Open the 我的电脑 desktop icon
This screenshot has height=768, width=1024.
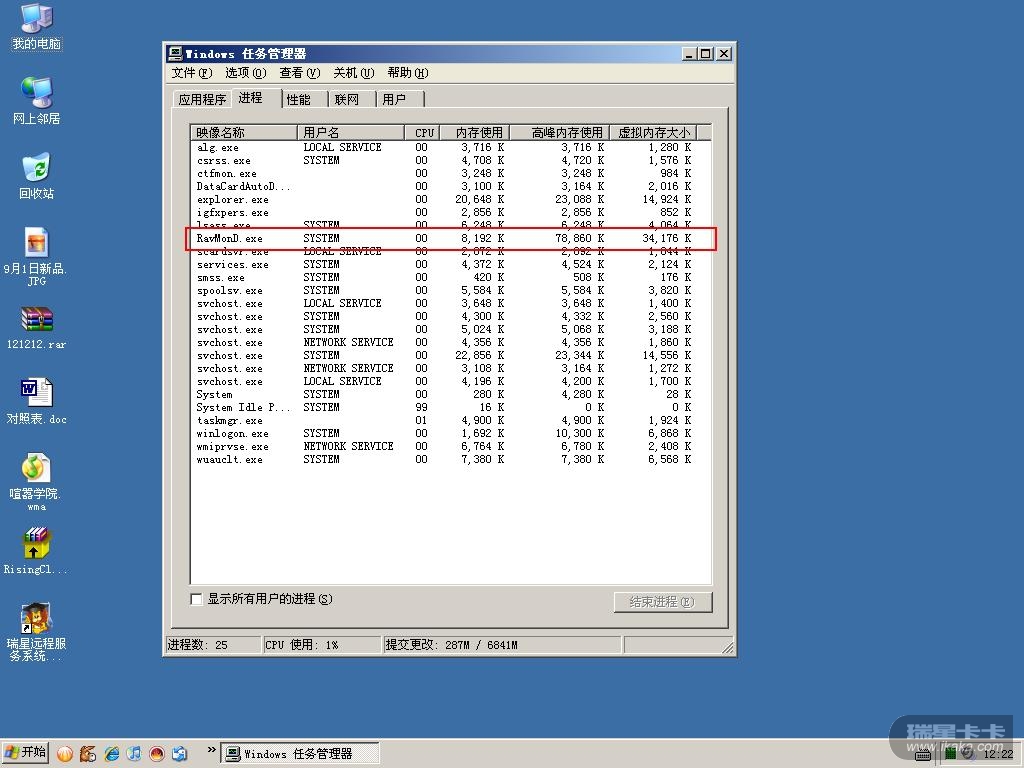click(x=36, y=20)
